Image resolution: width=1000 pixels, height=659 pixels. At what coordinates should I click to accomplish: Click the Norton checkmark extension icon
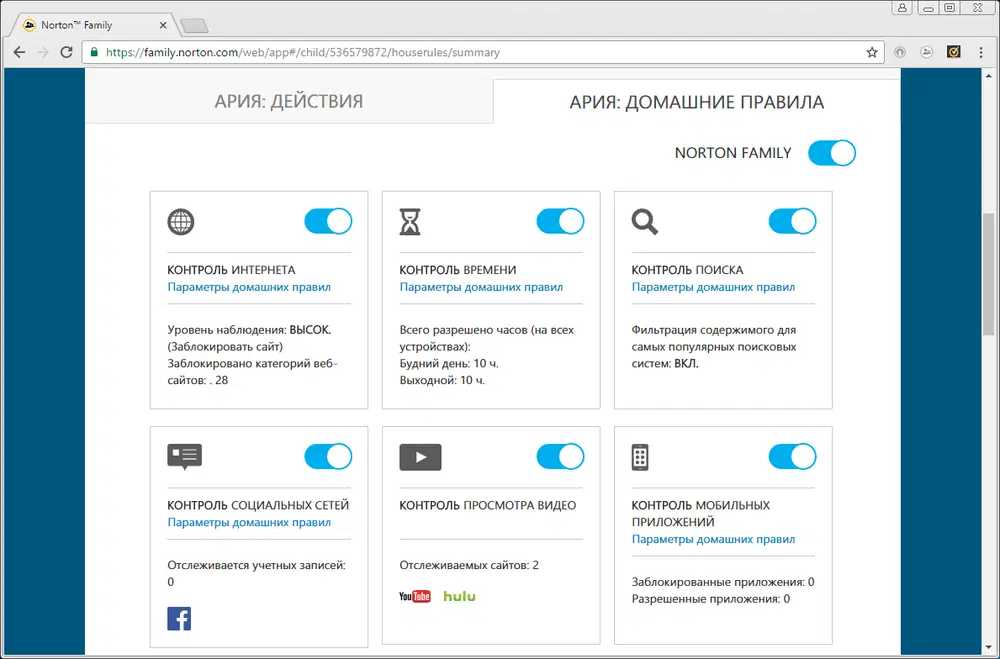click(953, 52)
